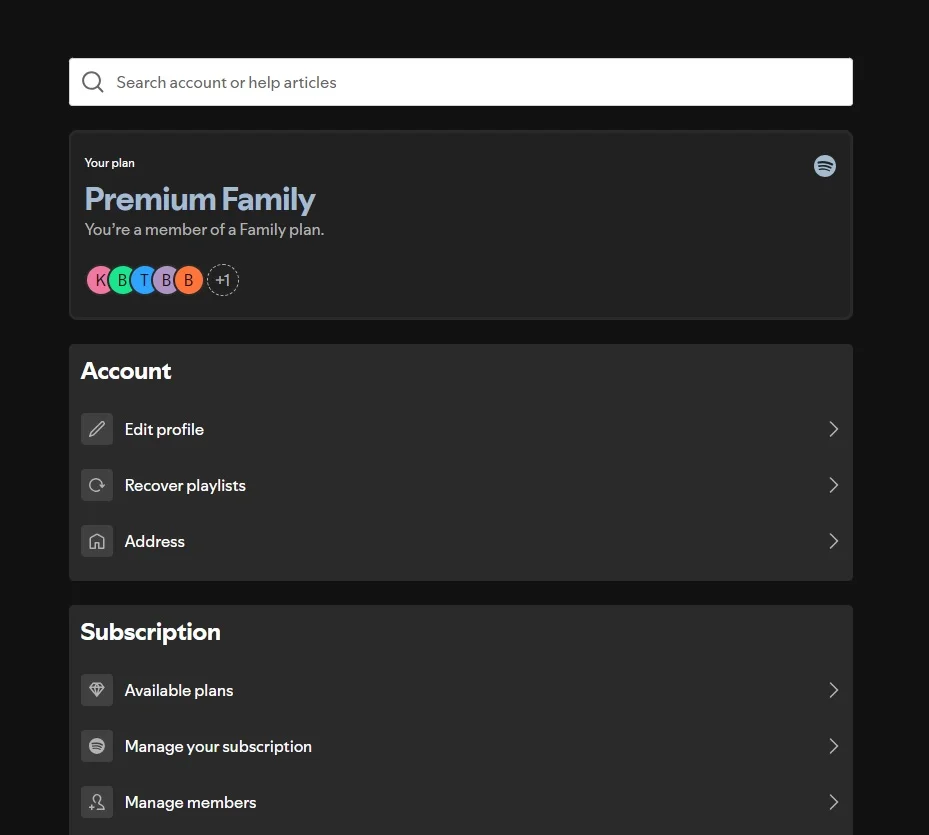Click the refresh icon for Recover playlists

[x=97, y=485]
